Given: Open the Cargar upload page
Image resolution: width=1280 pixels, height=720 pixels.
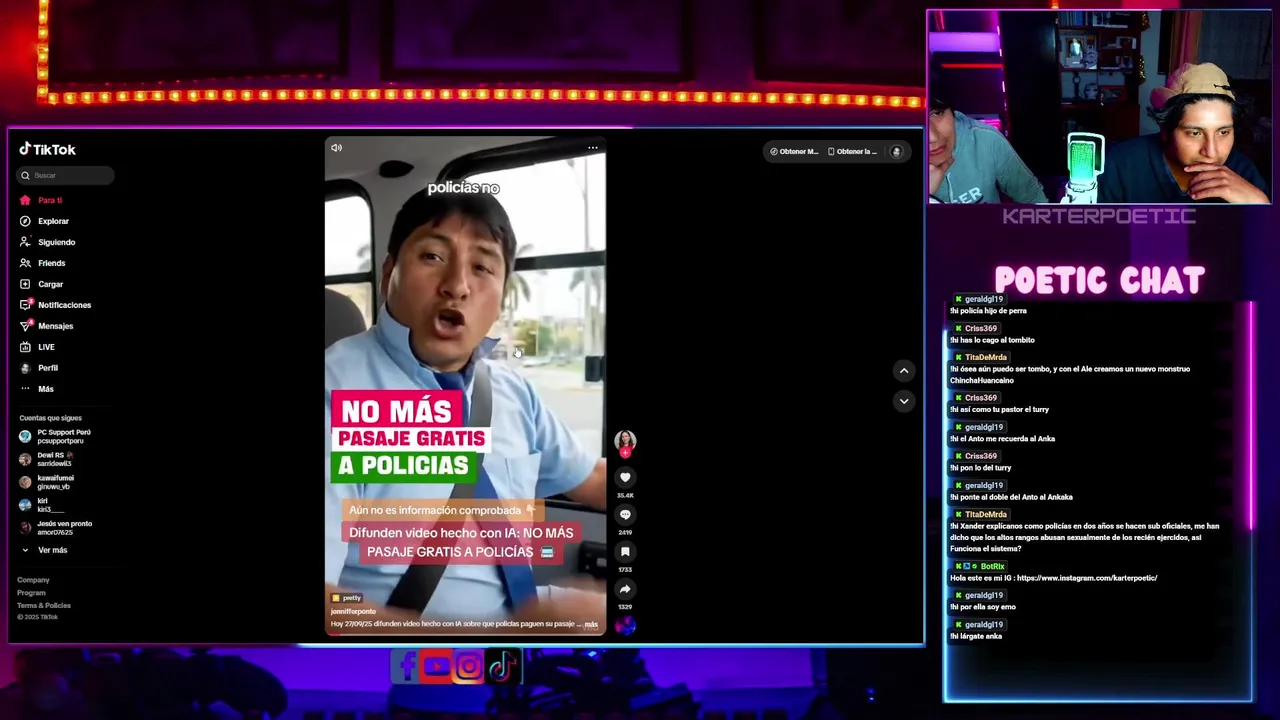Looking at the screenshot, I should click(50, 284).
